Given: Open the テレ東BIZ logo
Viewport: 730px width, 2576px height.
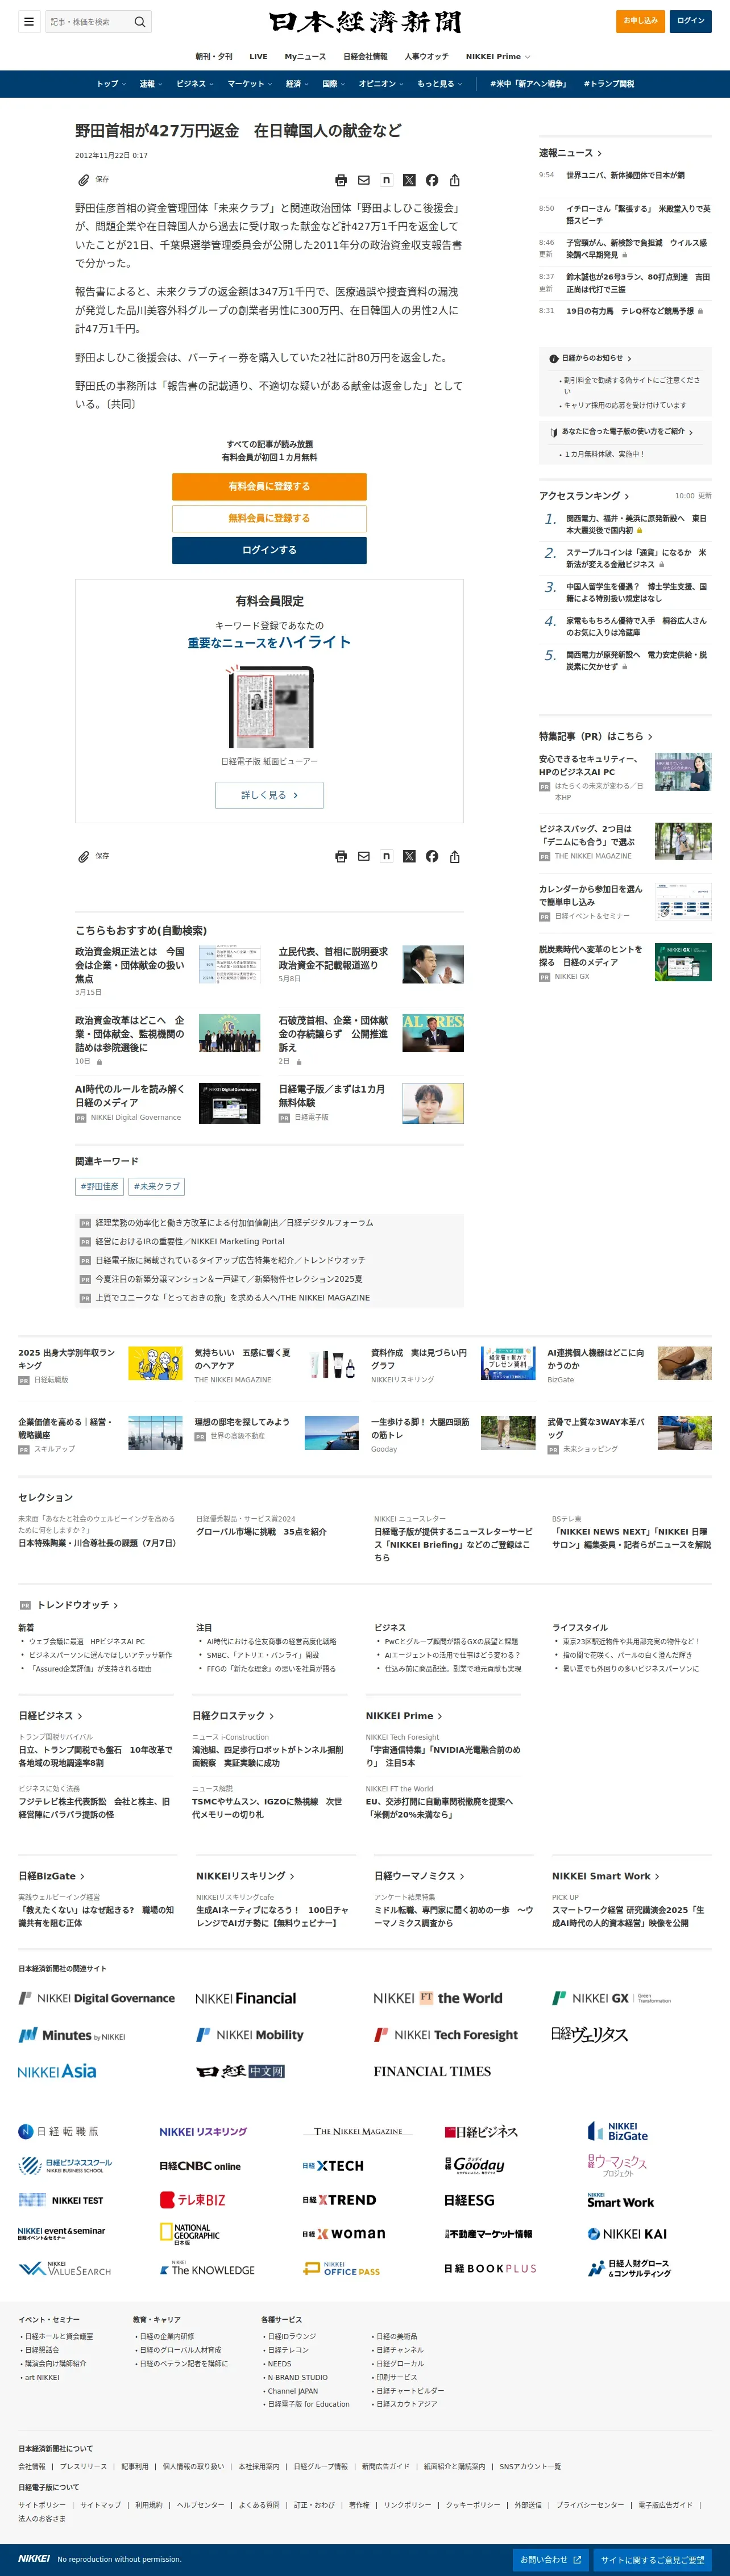Looking at the screenshot, I should pyautogui.click(x=193, y=2199).
